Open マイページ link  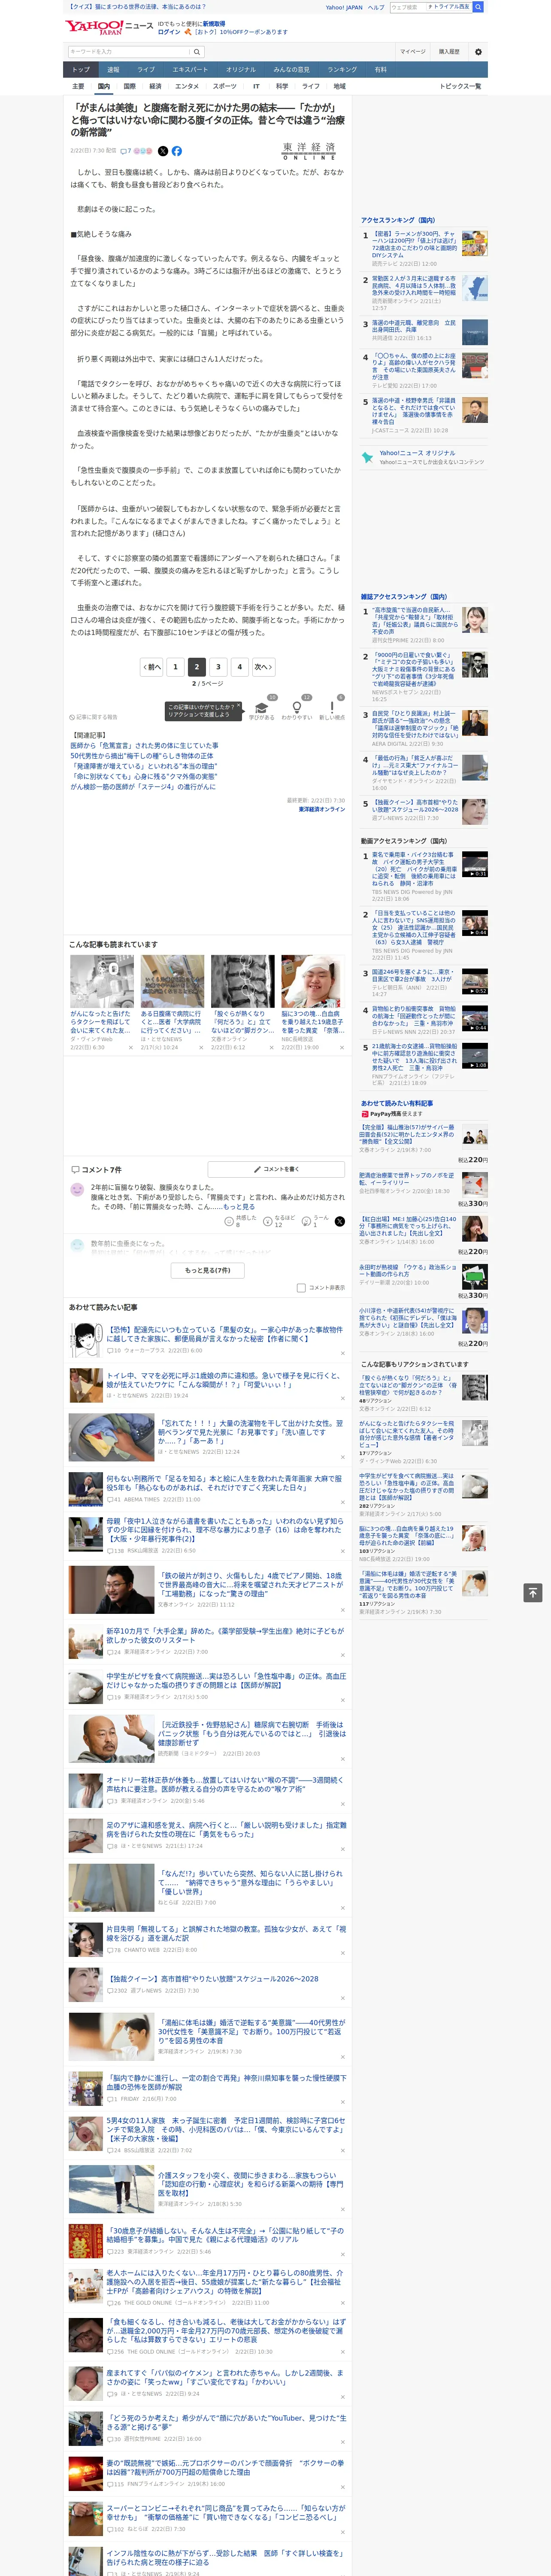(412, 52)
